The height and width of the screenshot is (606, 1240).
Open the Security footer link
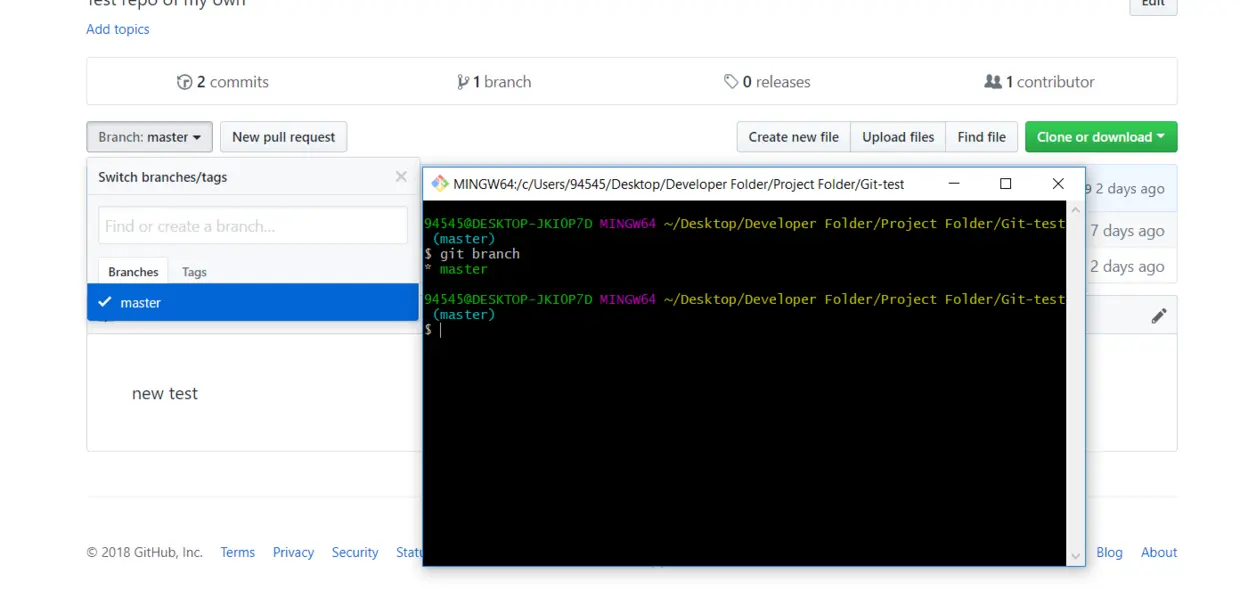click(x=355, y=552)
